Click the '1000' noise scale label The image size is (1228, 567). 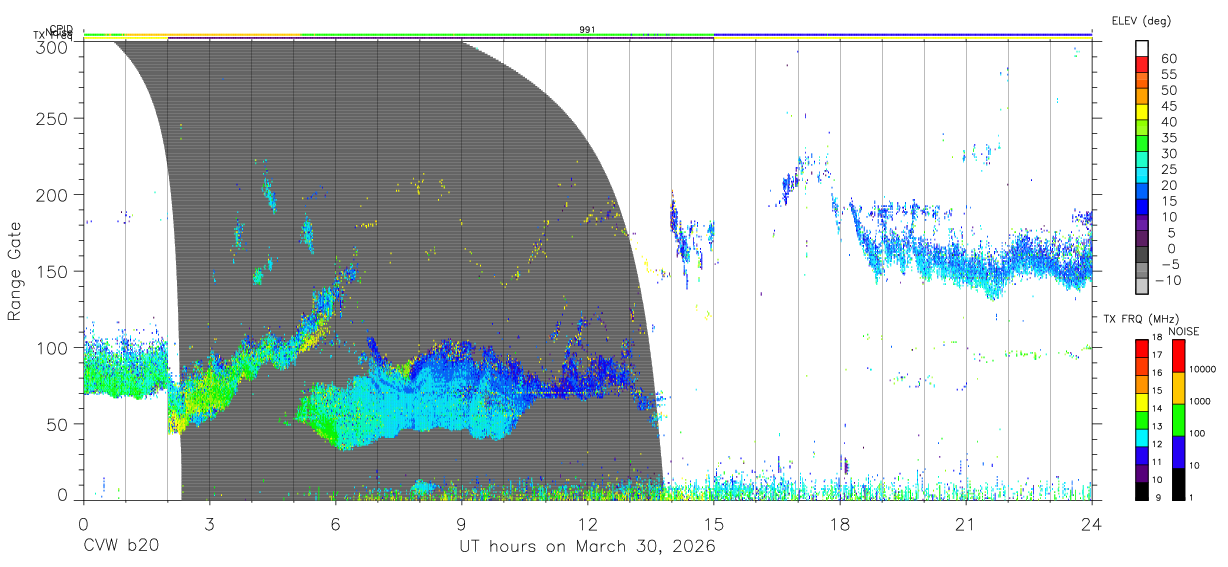point(1202,400)
